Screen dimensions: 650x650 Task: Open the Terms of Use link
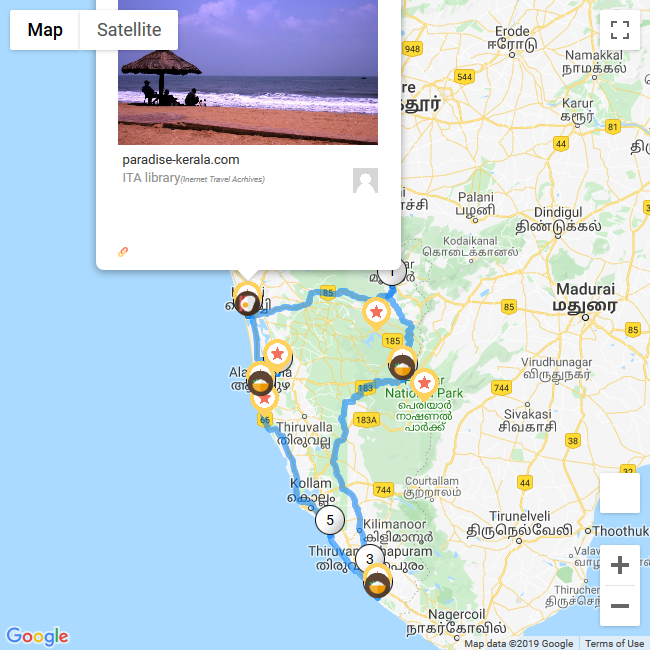614,643
